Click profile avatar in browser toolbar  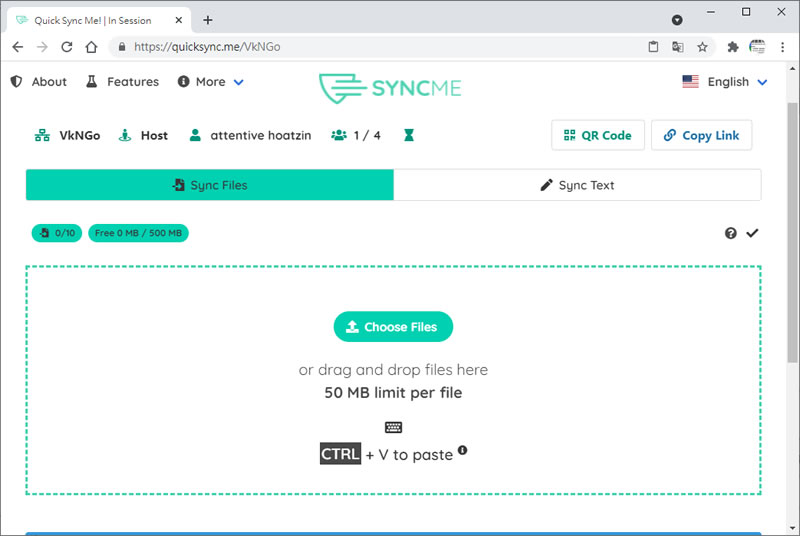coord(757,47)
